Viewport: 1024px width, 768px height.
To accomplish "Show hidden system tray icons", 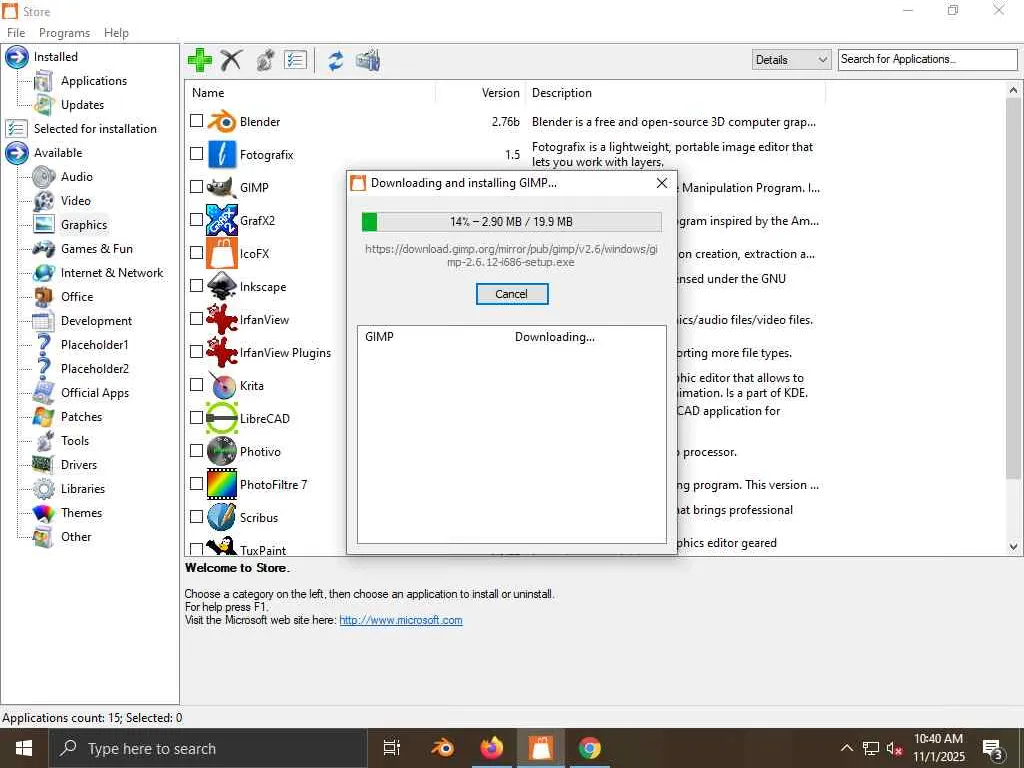I will coord(846,748).
